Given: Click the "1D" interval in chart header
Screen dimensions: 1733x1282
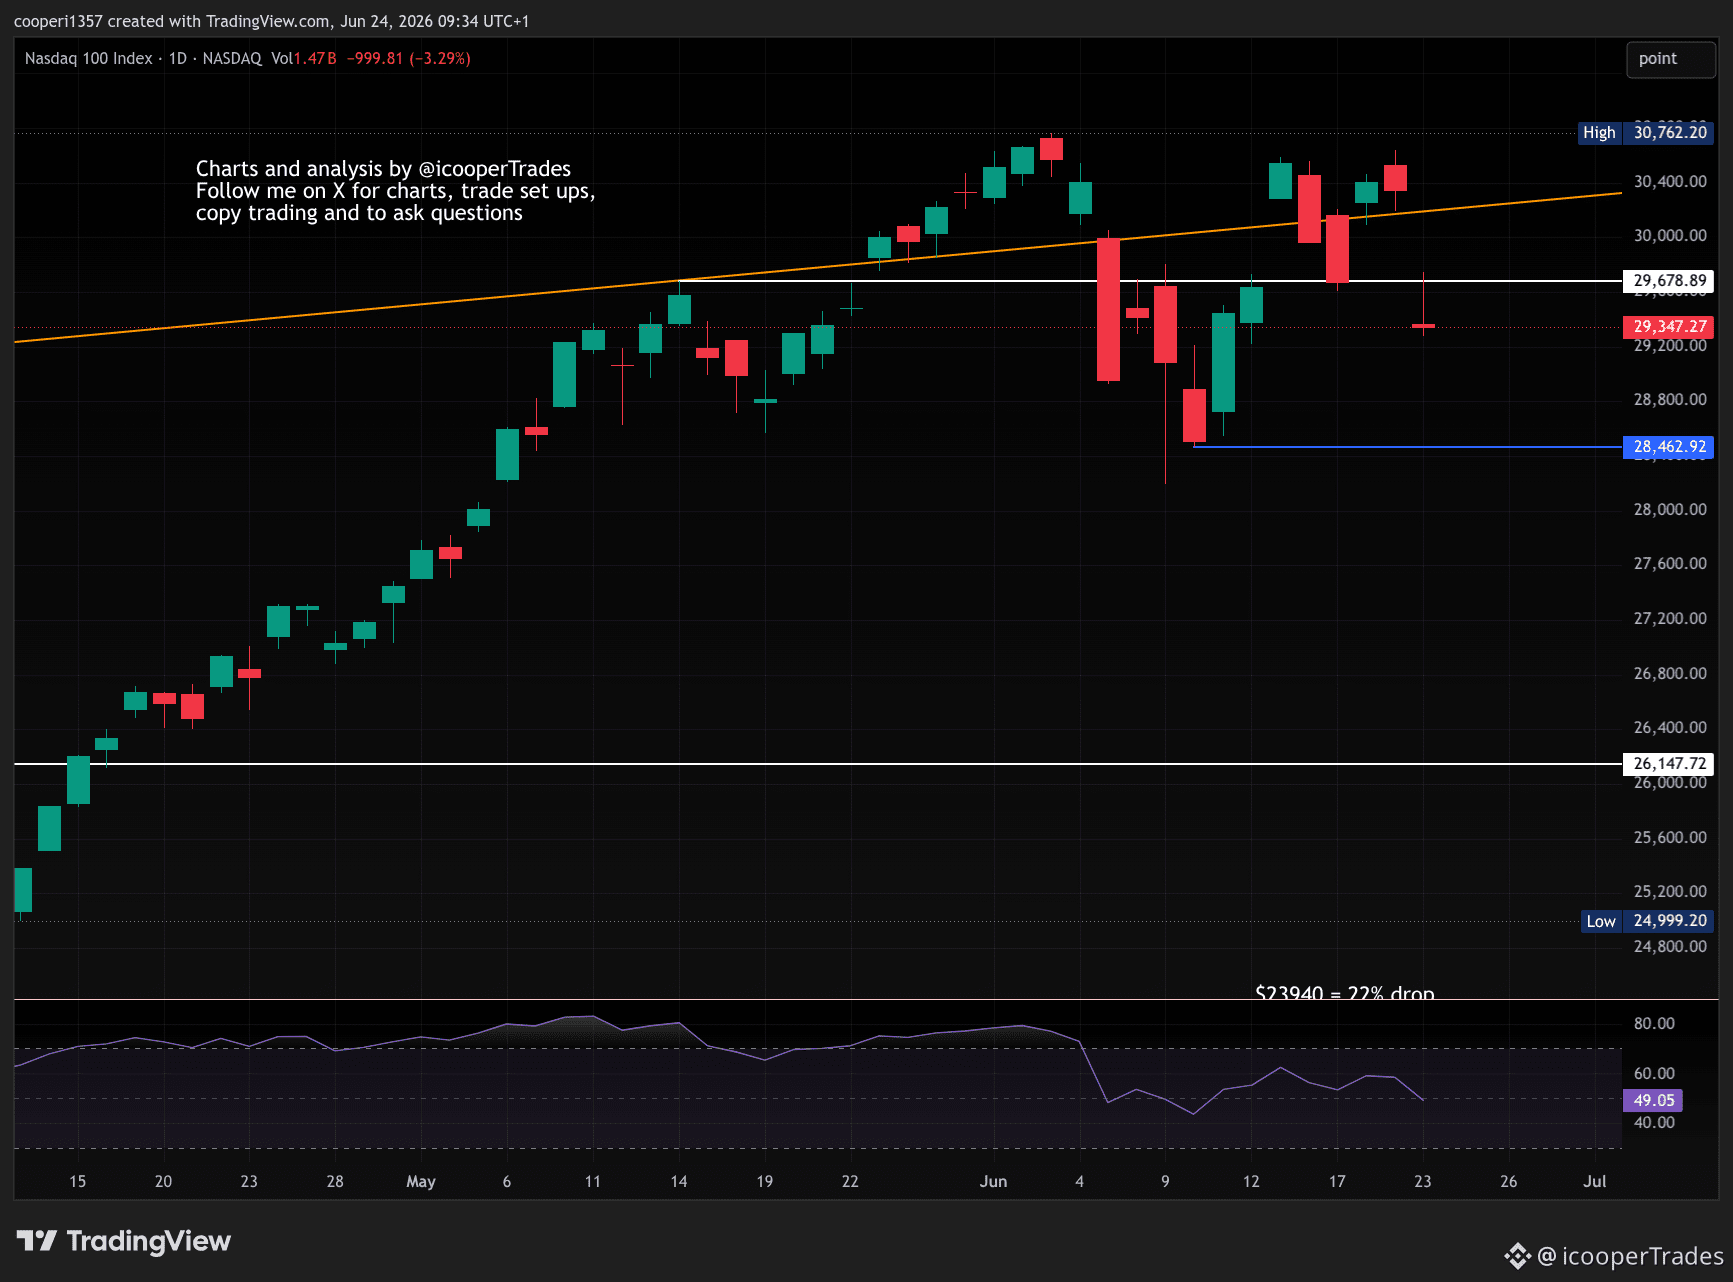Looking at the screenshot, I should (178, 58).
